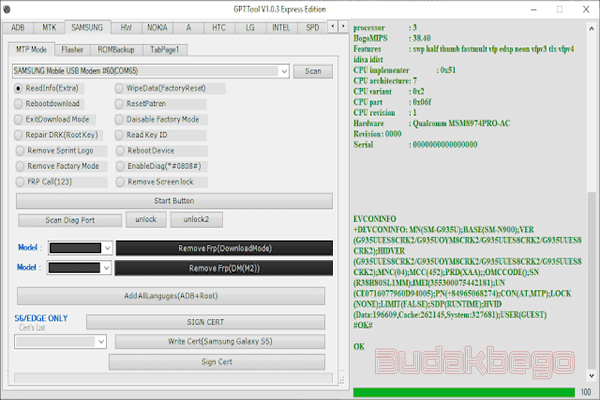Screen dimensions: 600x400
Task: Click Remove Frp(DownloadMode) button
Action: click(x=225, y=248)
